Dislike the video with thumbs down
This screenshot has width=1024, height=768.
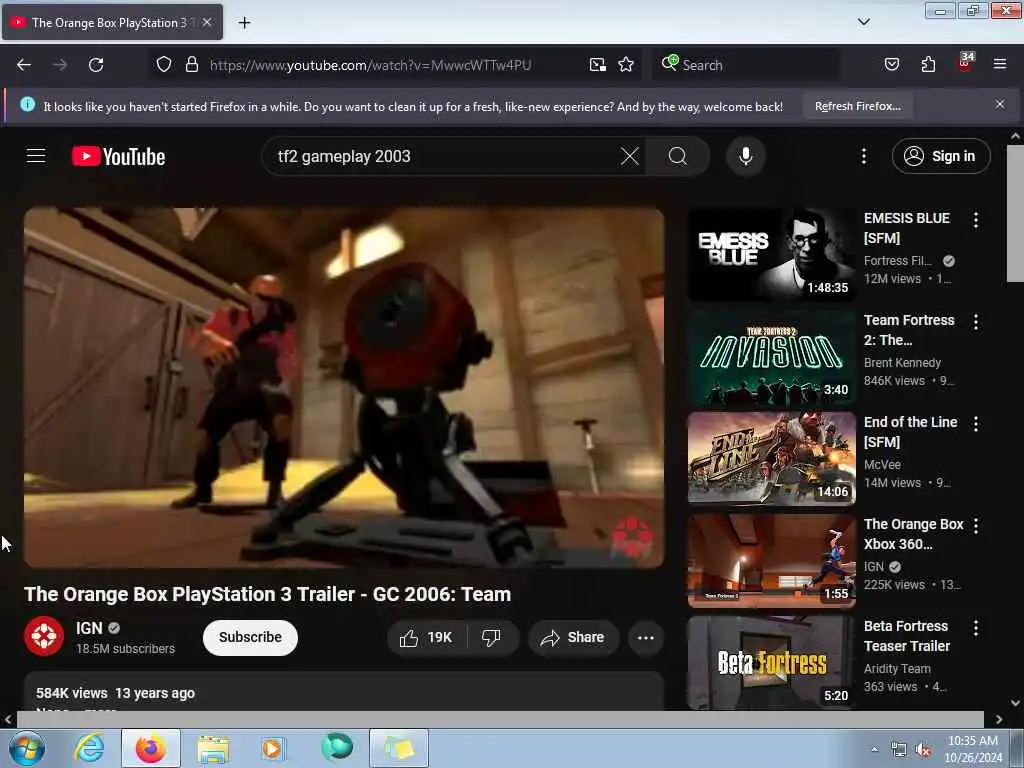(x=491, y=637)
